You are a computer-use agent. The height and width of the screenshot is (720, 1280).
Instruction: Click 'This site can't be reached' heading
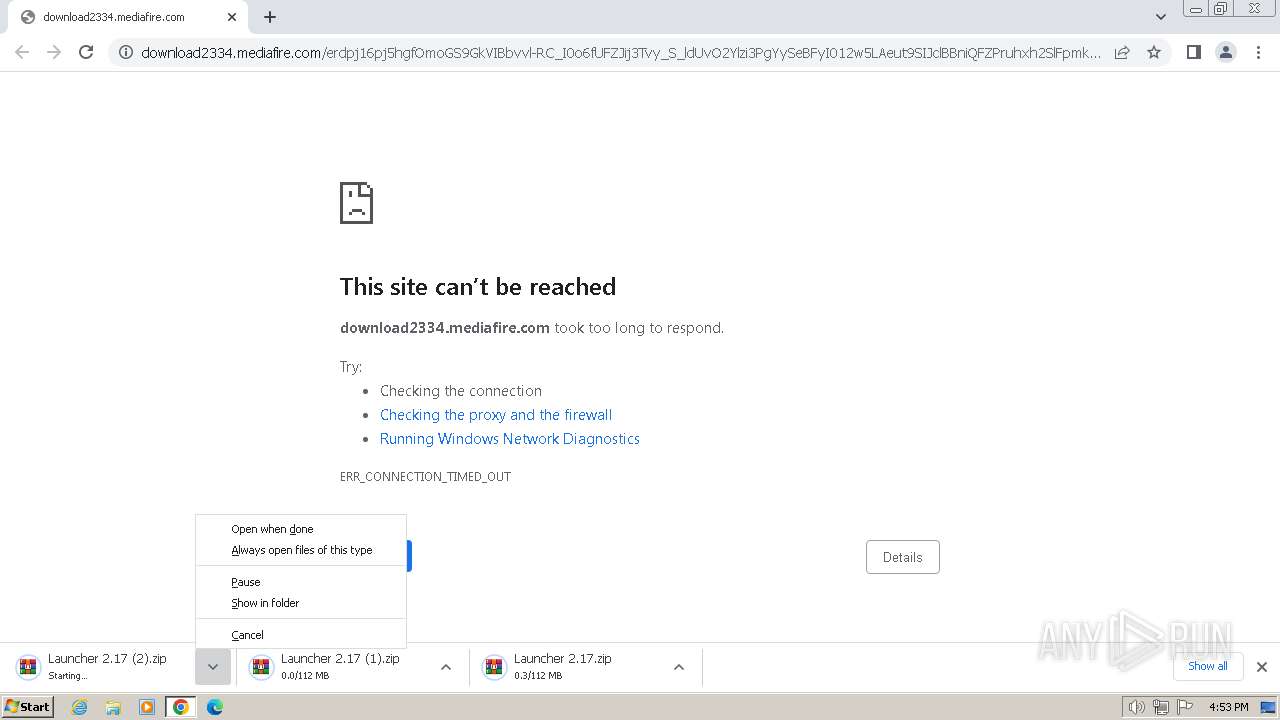coord(478,287)
